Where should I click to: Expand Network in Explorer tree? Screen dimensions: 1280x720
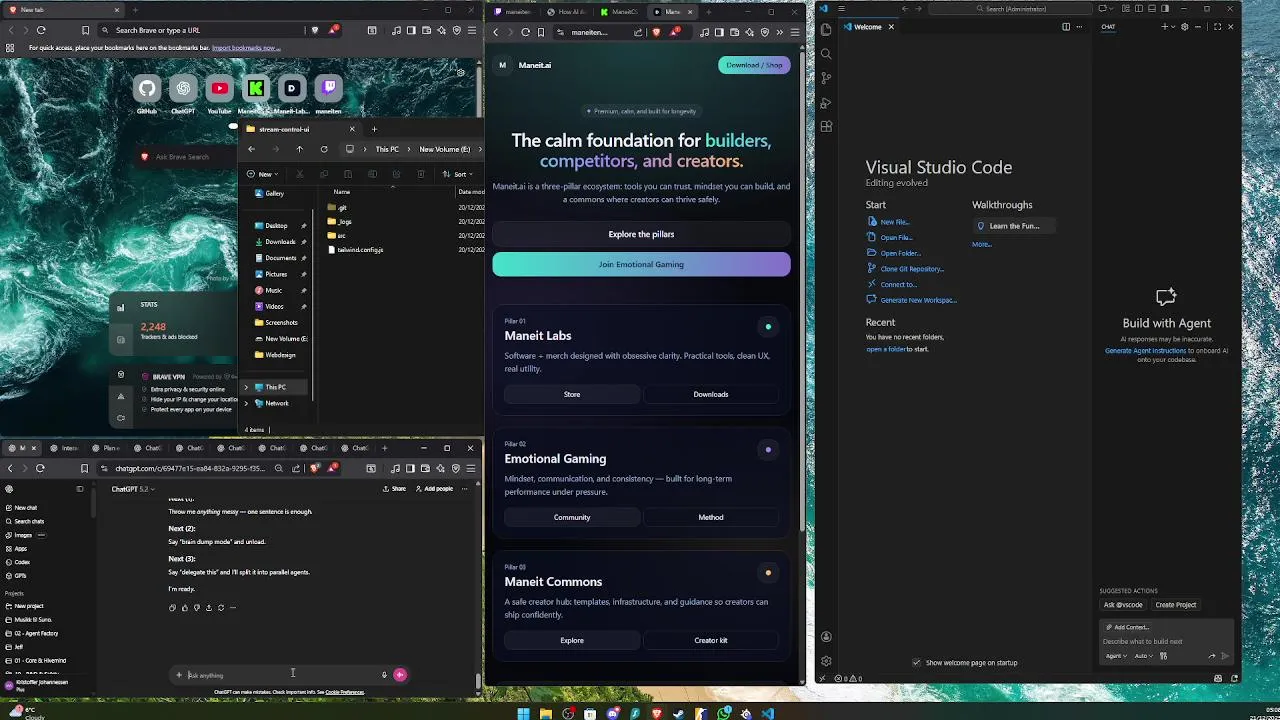(x=246, y=403)
